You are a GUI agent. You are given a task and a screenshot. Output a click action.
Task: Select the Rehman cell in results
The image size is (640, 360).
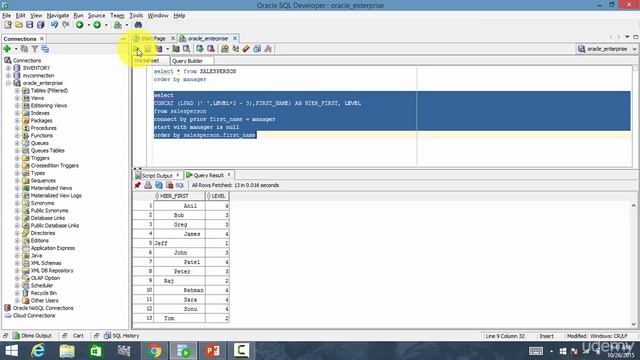click(180, 290)
